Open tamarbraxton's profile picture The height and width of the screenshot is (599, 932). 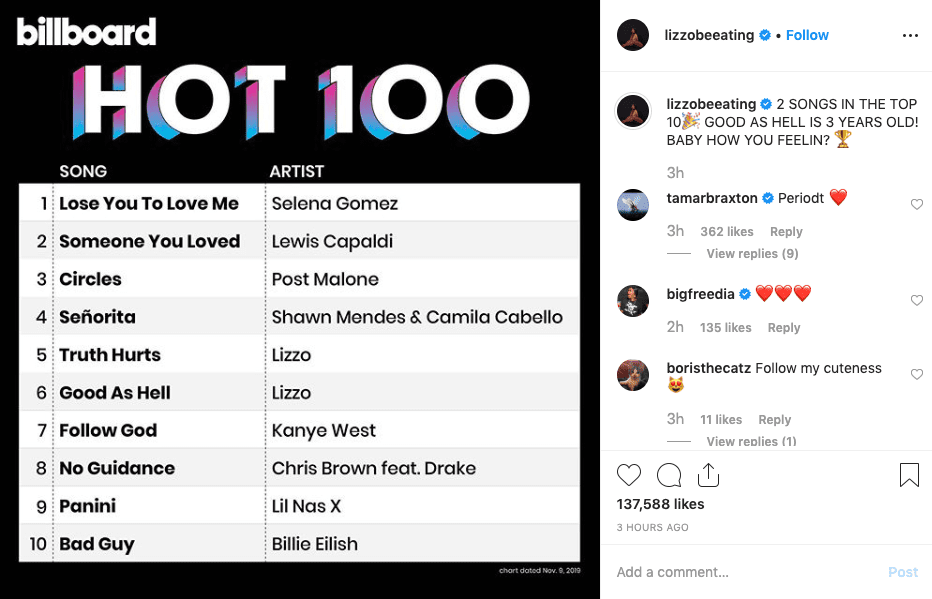click(632, 205)
